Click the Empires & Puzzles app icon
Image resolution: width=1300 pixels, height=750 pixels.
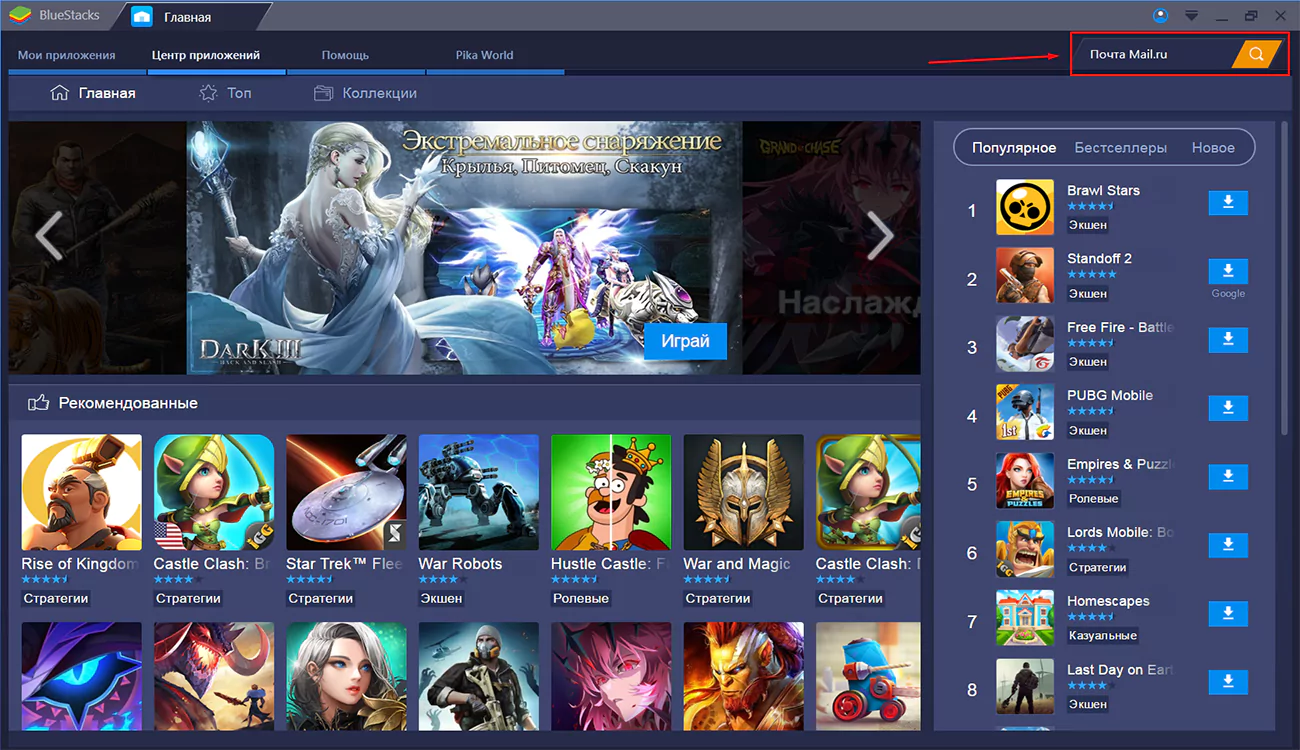pyautogui.click(x=1025, y=482)
